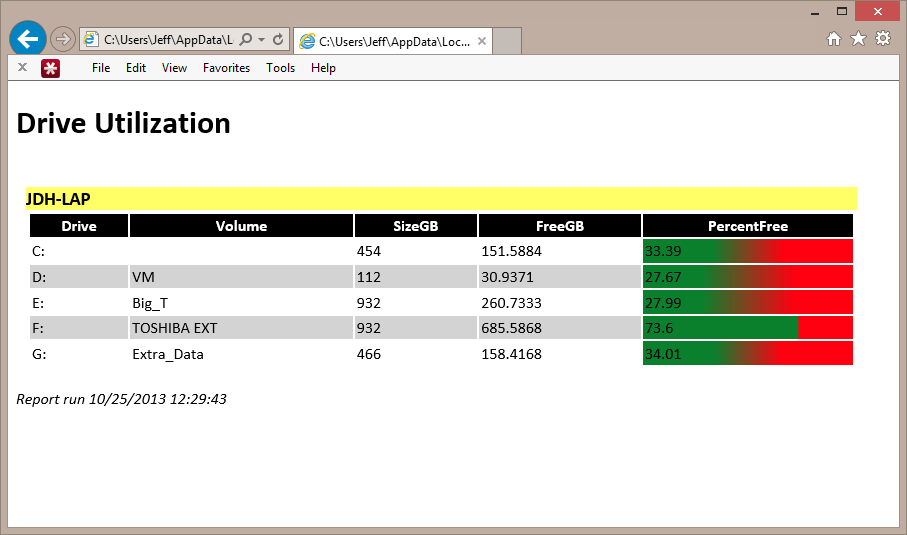Click the D: drive cell
Viewport: 907px width, 535px height.
pos(79,277)
